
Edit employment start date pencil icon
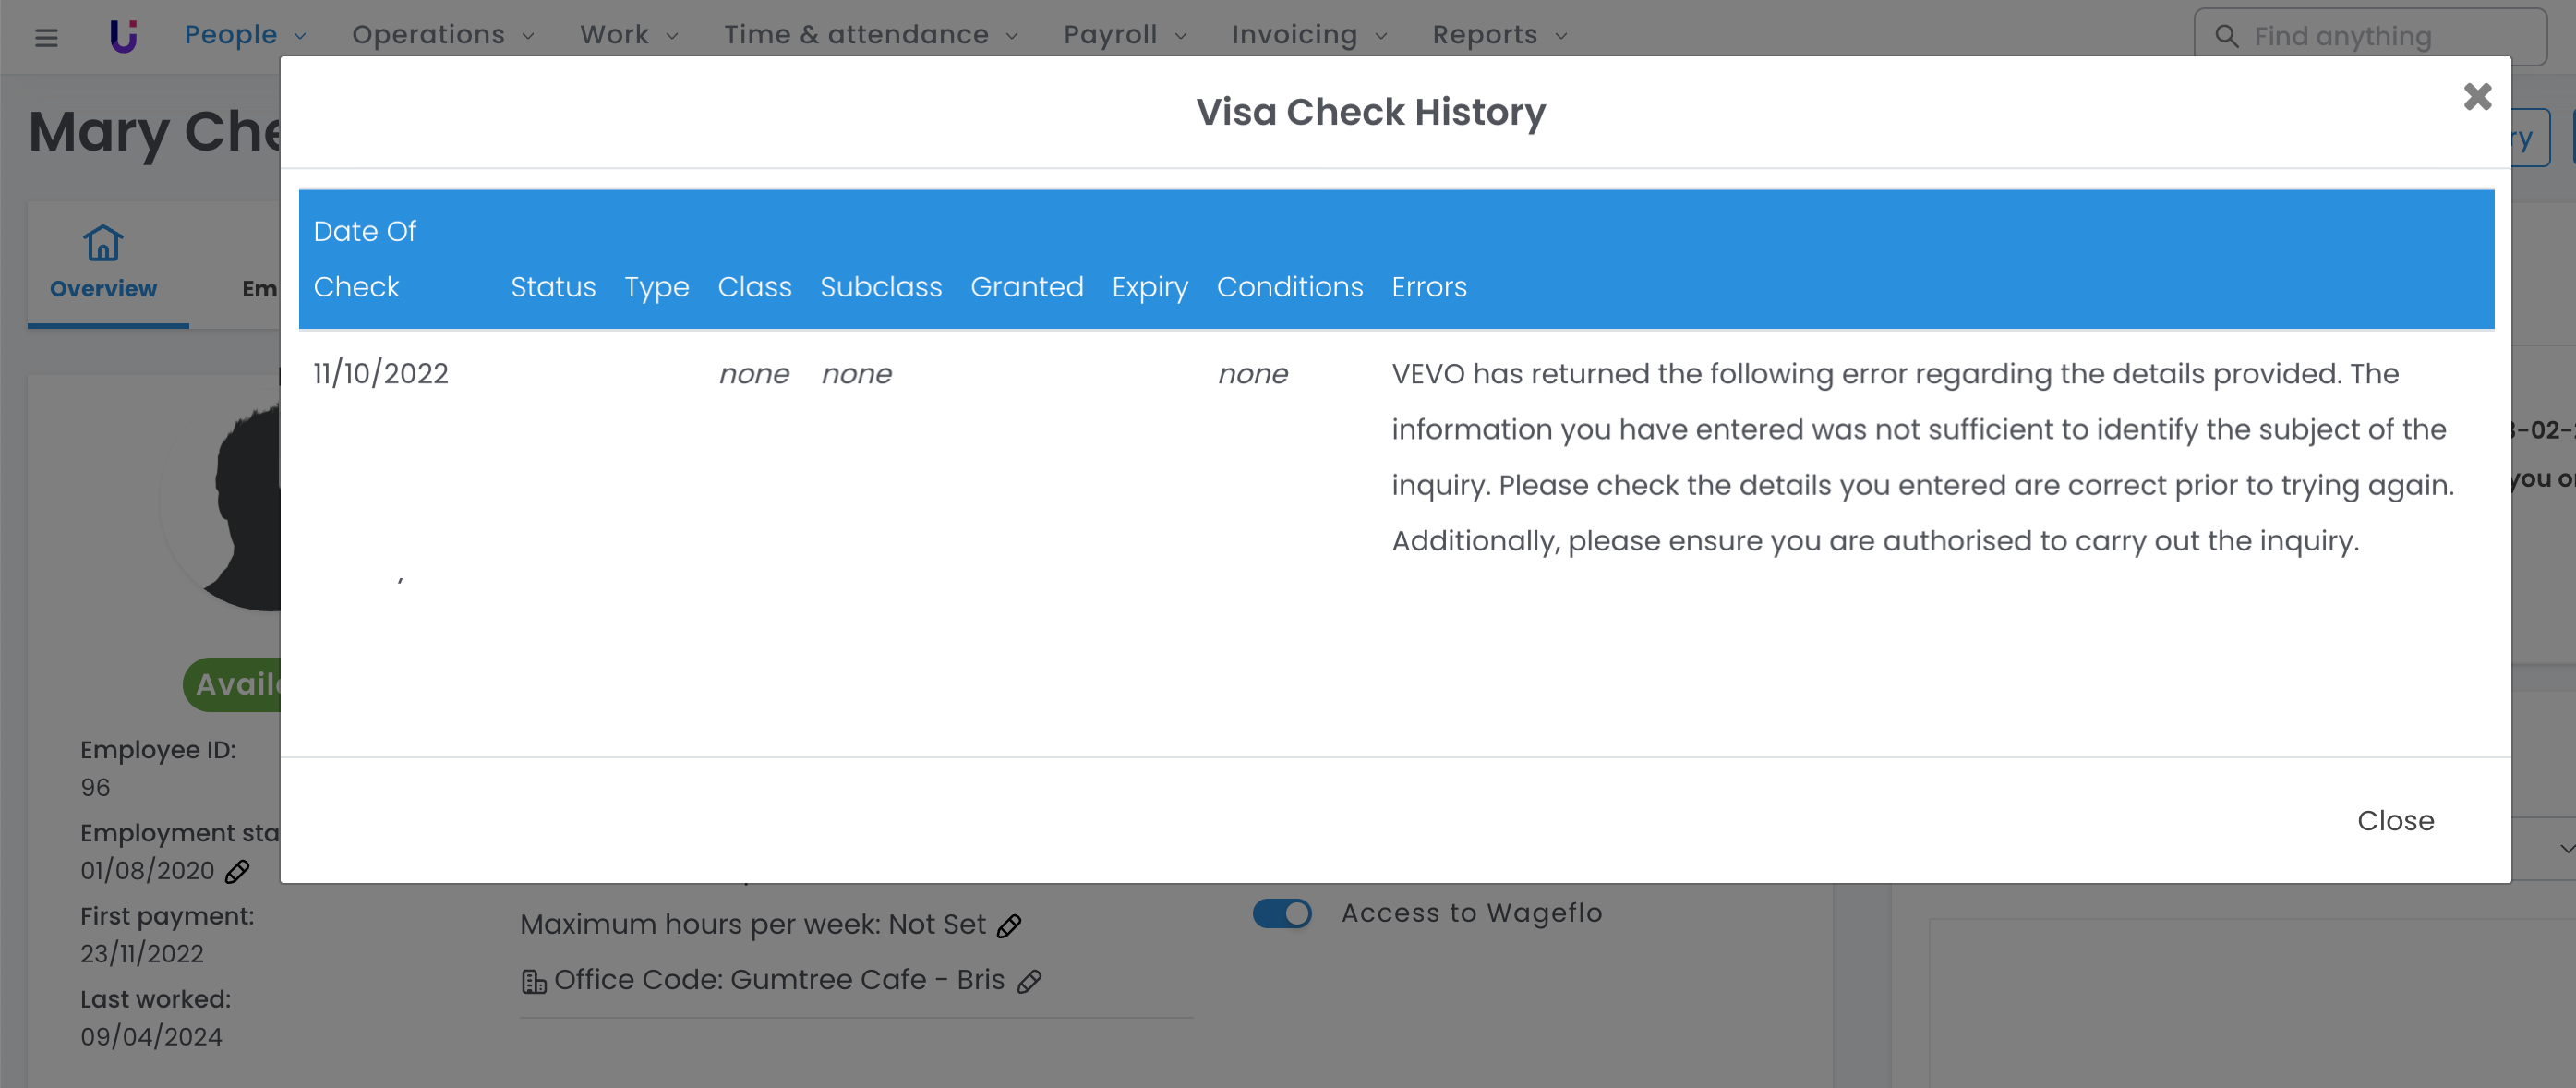(x=237, y=872)
